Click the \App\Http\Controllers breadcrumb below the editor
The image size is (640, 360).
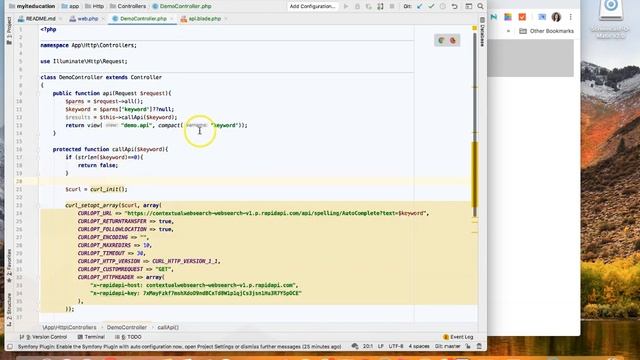tap(70, 327)
